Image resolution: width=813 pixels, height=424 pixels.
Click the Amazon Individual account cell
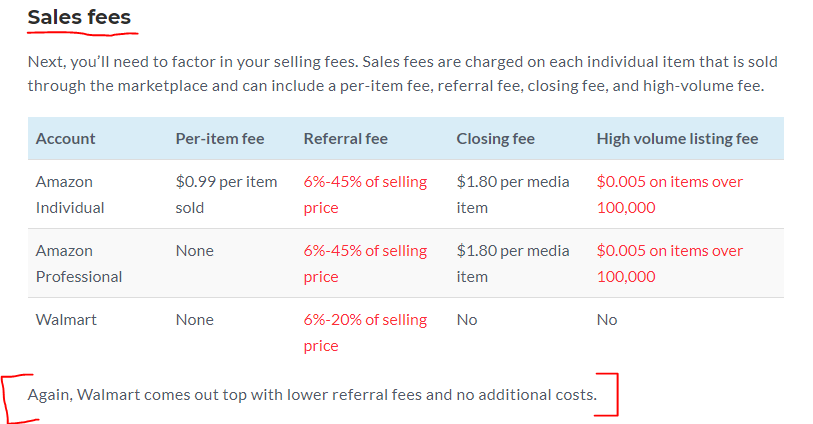click(70, 194)
